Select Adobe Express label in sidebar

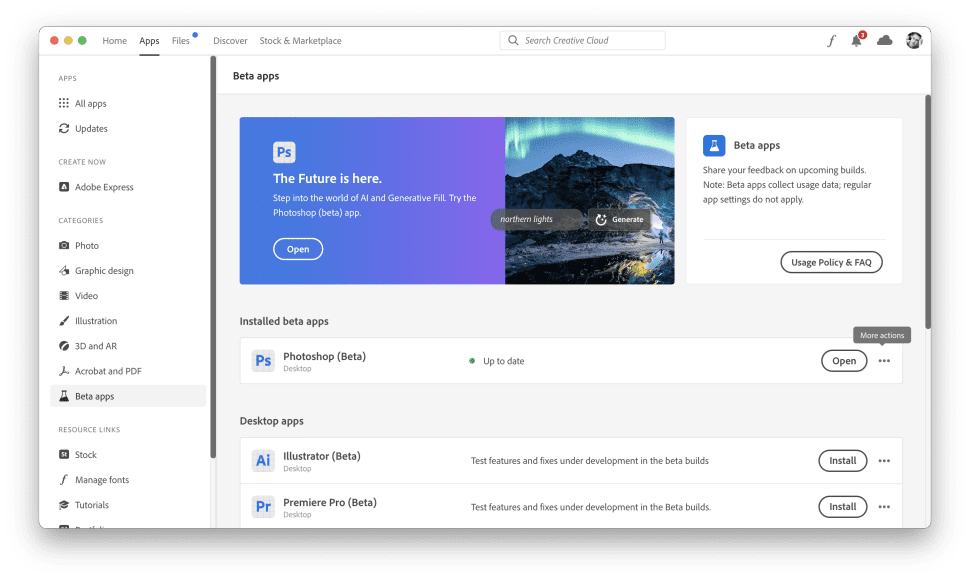[104, 187]
